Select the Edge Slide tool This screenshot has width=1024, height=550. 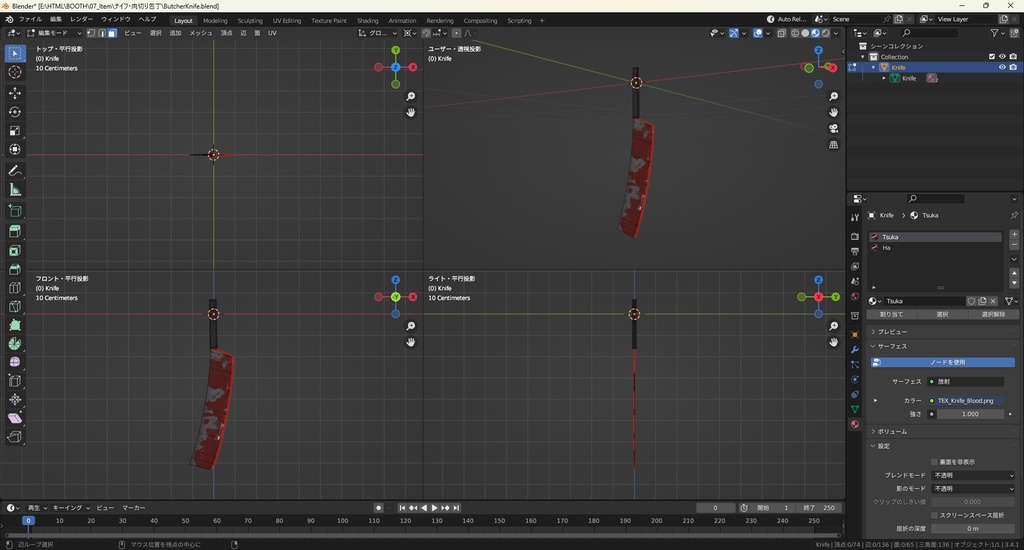pos(15,381)
